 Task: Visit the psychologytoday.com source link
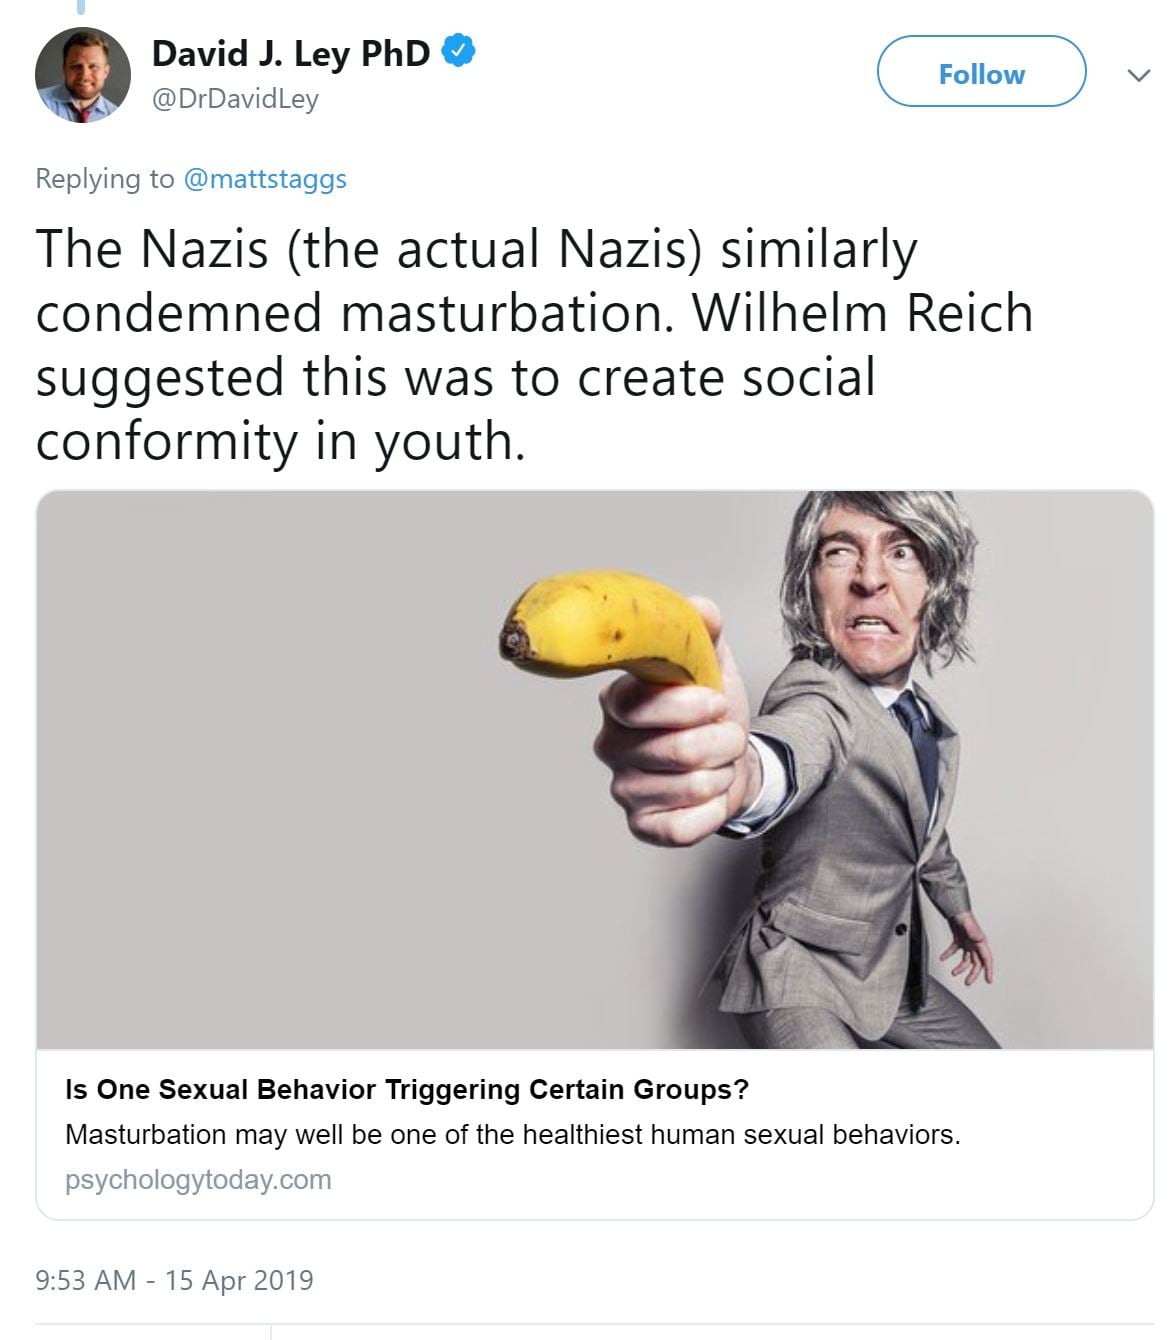[x=198, y=1180]
